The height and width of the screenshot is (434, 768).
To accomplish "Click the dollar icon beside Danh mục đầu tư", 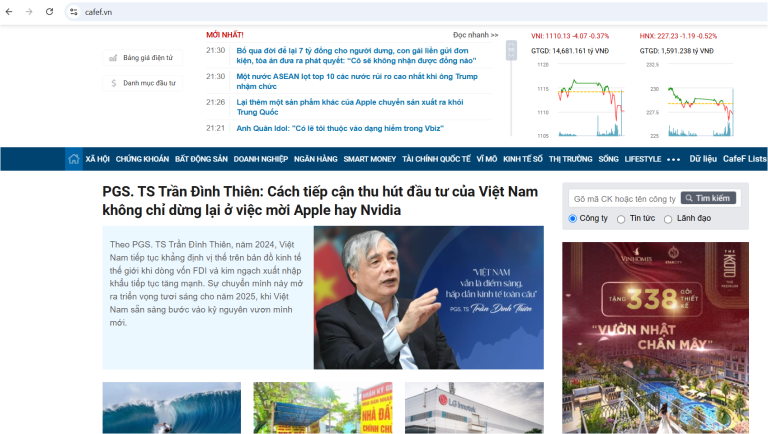I will [x=114, y=83].
